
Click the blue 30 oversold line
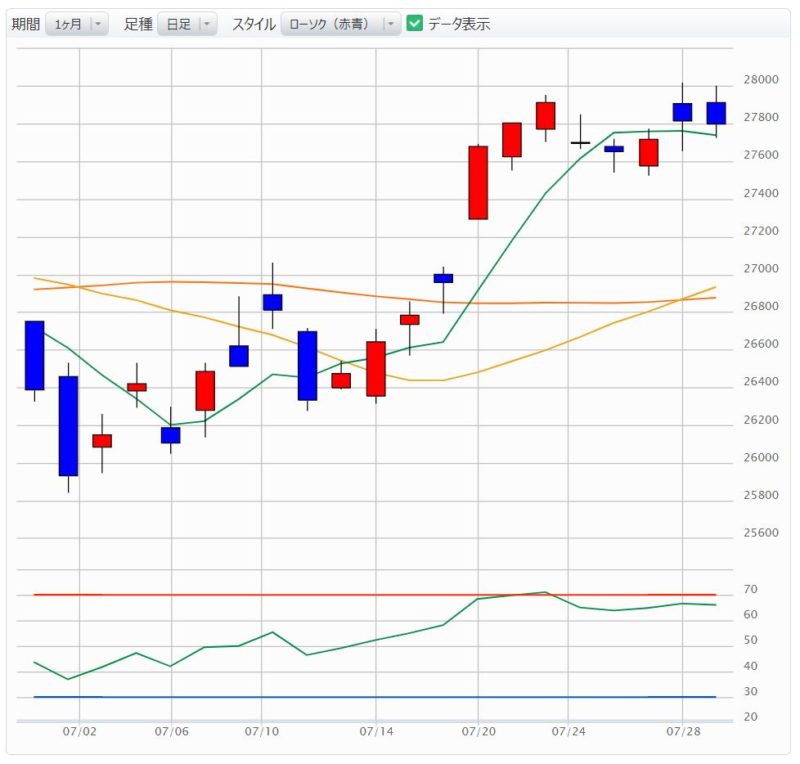[x=375, y=697]
